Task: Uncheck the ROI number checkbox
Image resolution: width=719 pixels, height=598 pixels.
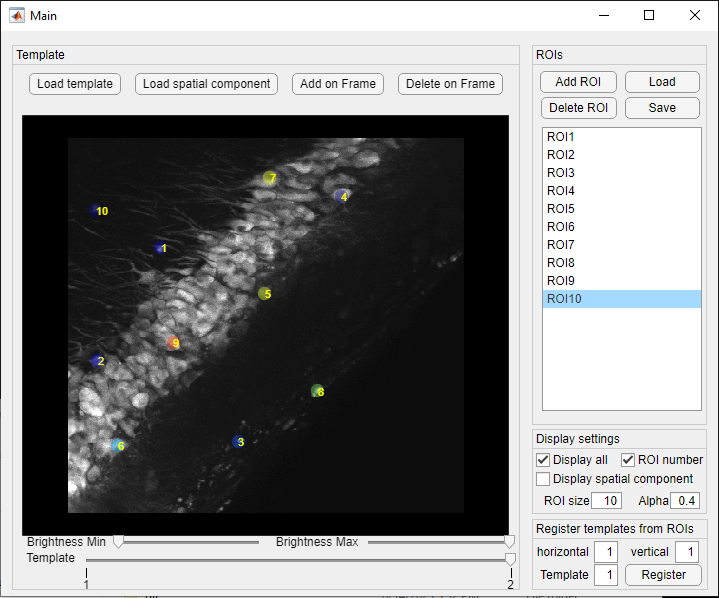Action: coord(628,460)
